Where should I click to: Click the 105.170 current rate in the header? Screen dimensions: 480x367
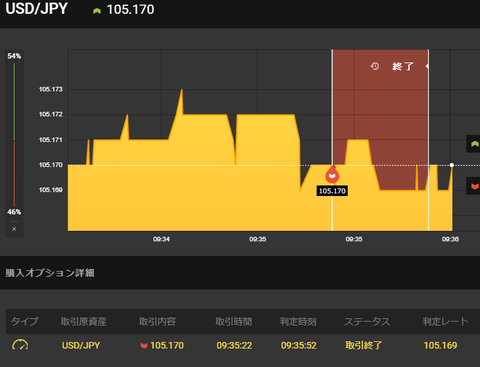(130, 10)
